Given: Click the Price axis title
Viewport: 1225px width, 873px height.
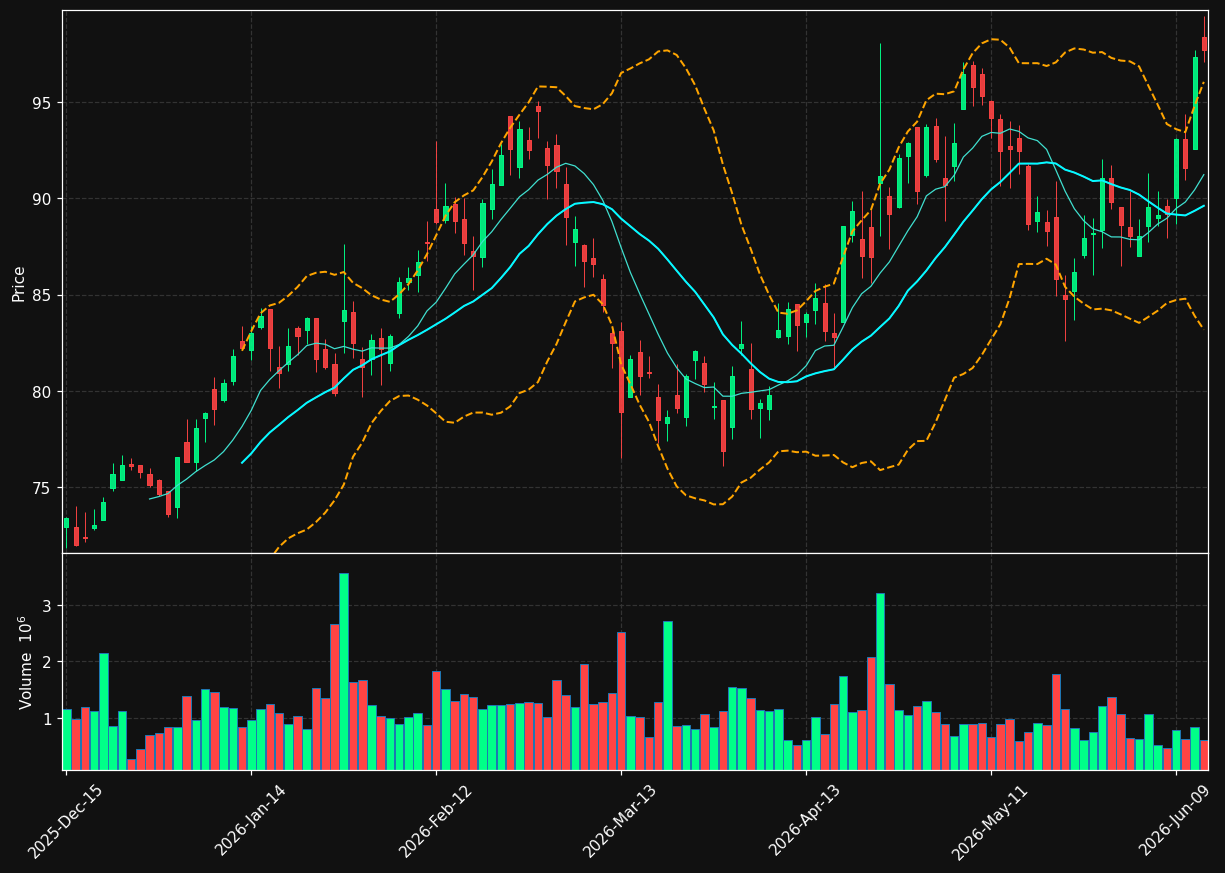Looking at the screenshot, I should pos(19,282).
